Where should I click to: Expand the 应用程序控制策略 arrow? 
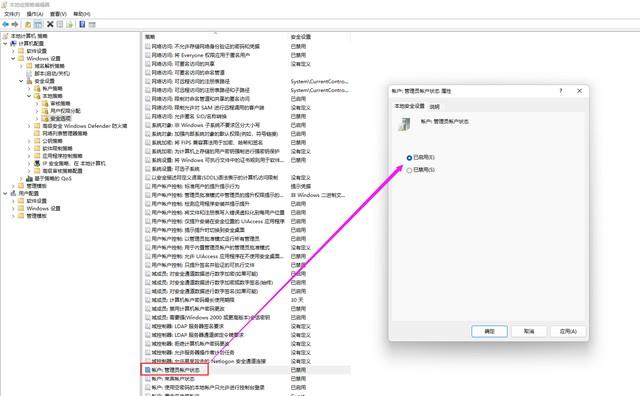(x=29, y=156)
